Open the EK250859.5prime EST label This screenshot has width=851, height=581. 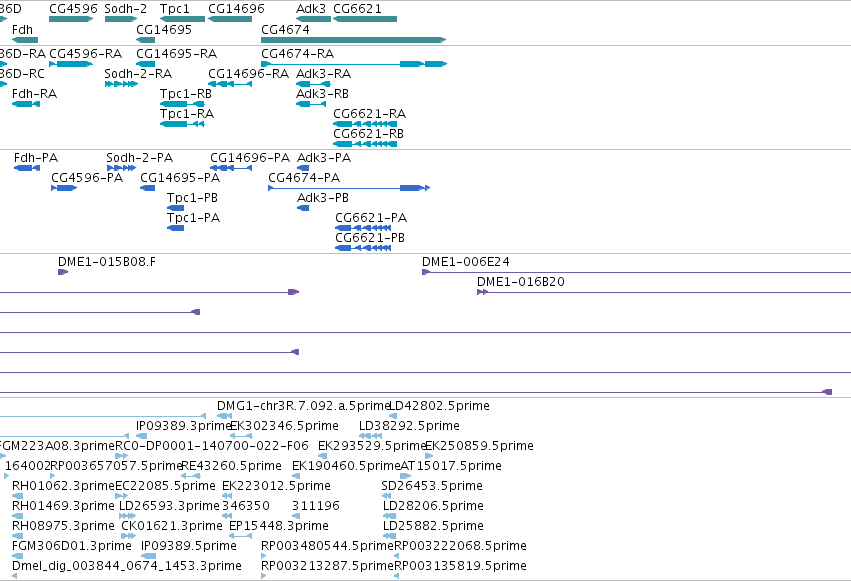(x=479, y=446)
